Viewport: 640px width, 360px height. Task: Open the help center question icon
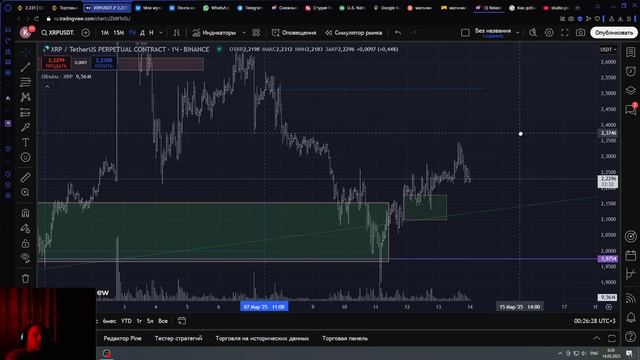pos(631,337)
